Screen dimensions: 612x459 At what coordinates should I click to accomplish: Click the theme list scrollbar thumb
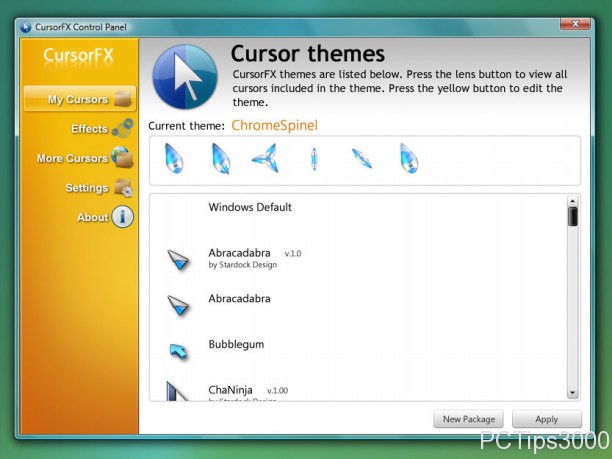[572, 217]
